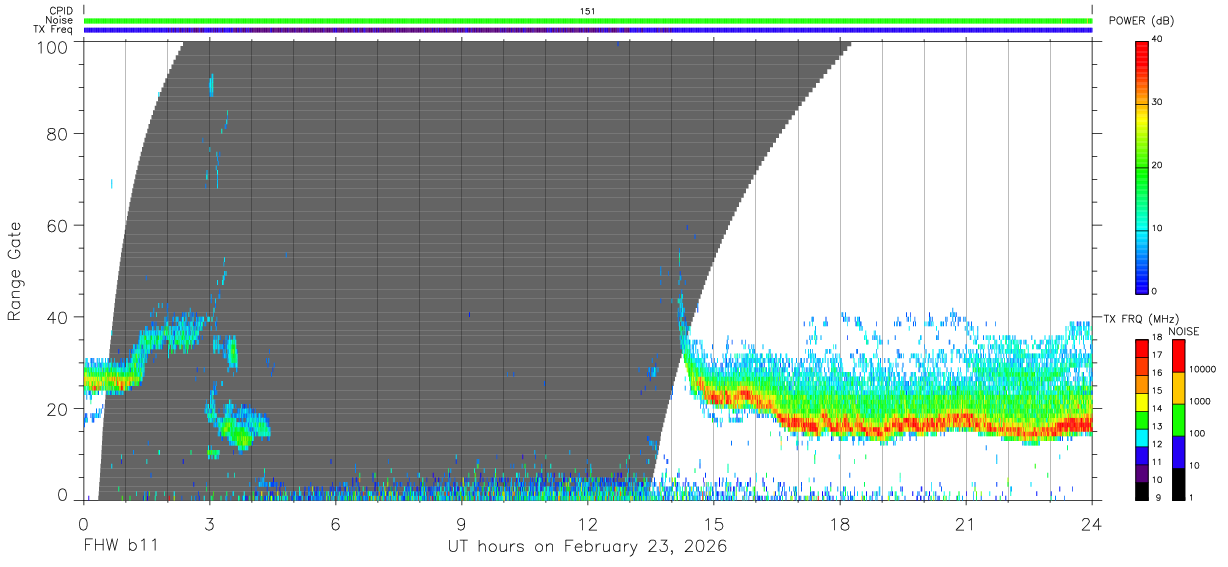This screenshot has height=567, width=1228.
Task: Click the green swatch in NOISE legend
Action: [1177, 420]
